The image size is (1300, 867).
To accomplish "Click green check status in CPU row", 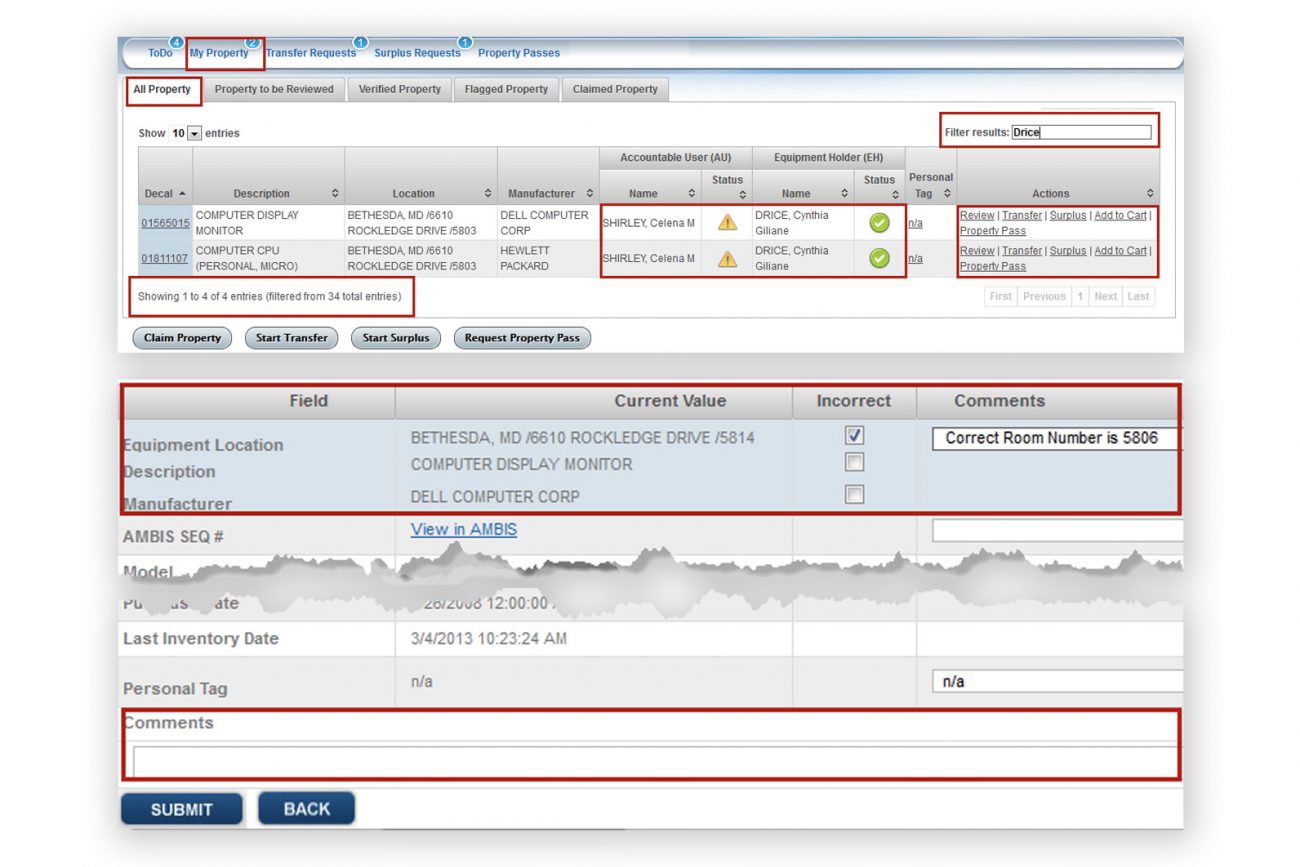I will pyautogui.click(x=879, y=259).
